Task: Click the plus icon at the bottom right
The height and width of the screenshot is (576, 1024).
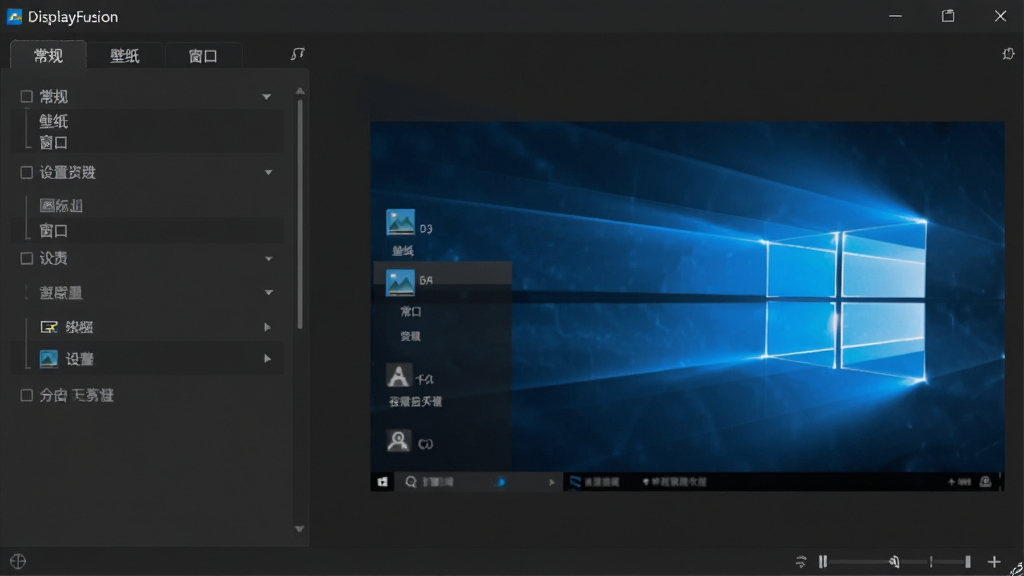Action: point(994,562)
